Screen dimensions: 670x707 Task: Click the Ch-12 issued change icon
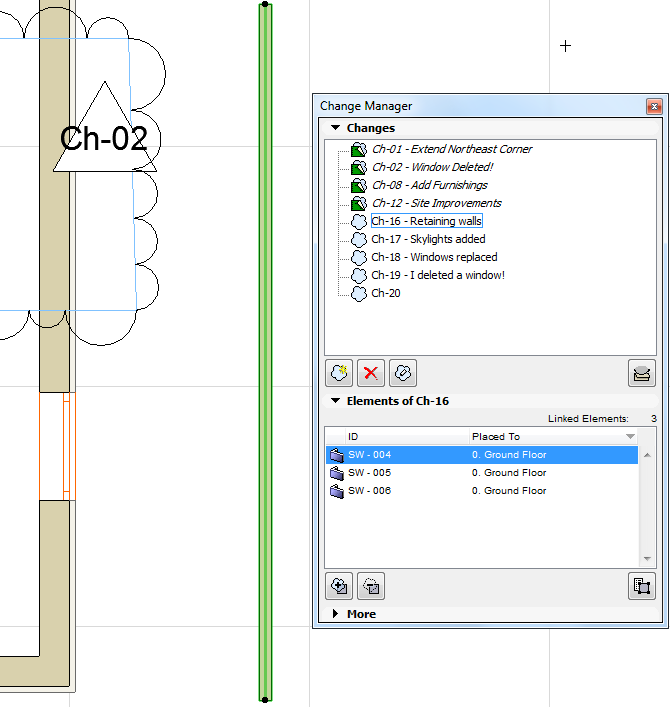359,203
